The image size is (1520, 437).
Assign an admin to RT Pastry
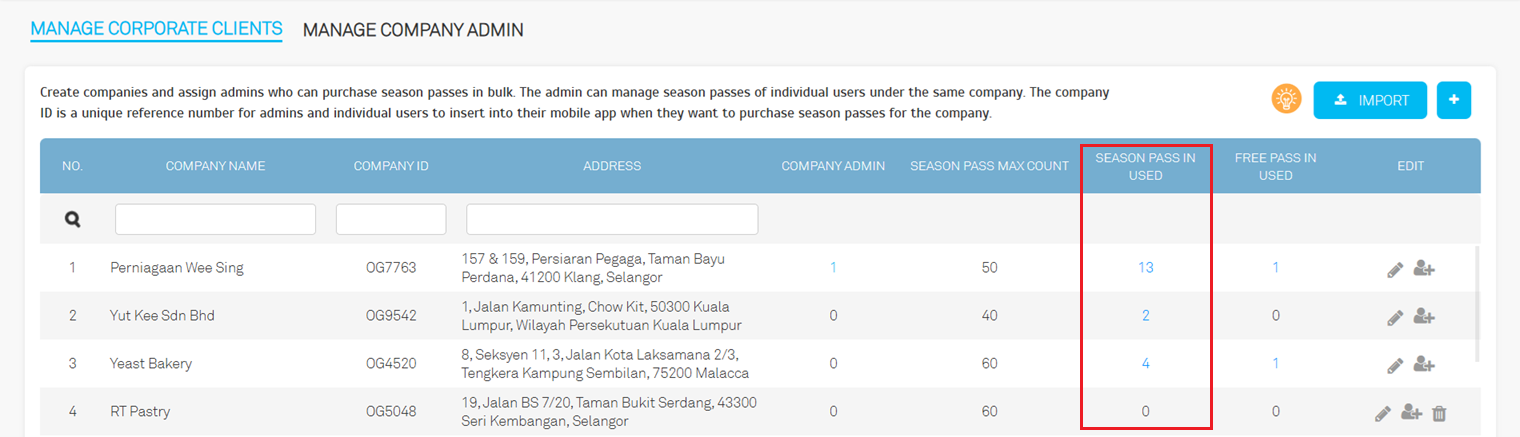(1411, 412)
